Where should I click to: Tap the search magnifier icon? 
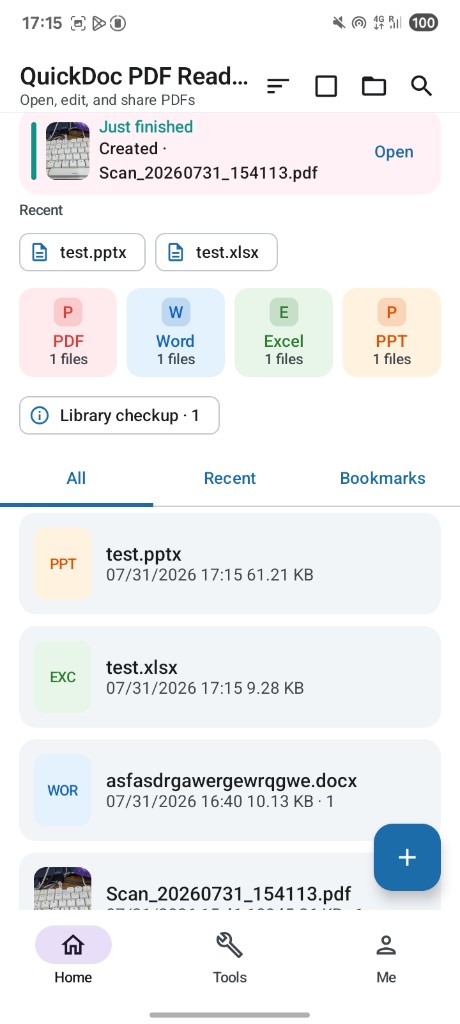[421, 86]
